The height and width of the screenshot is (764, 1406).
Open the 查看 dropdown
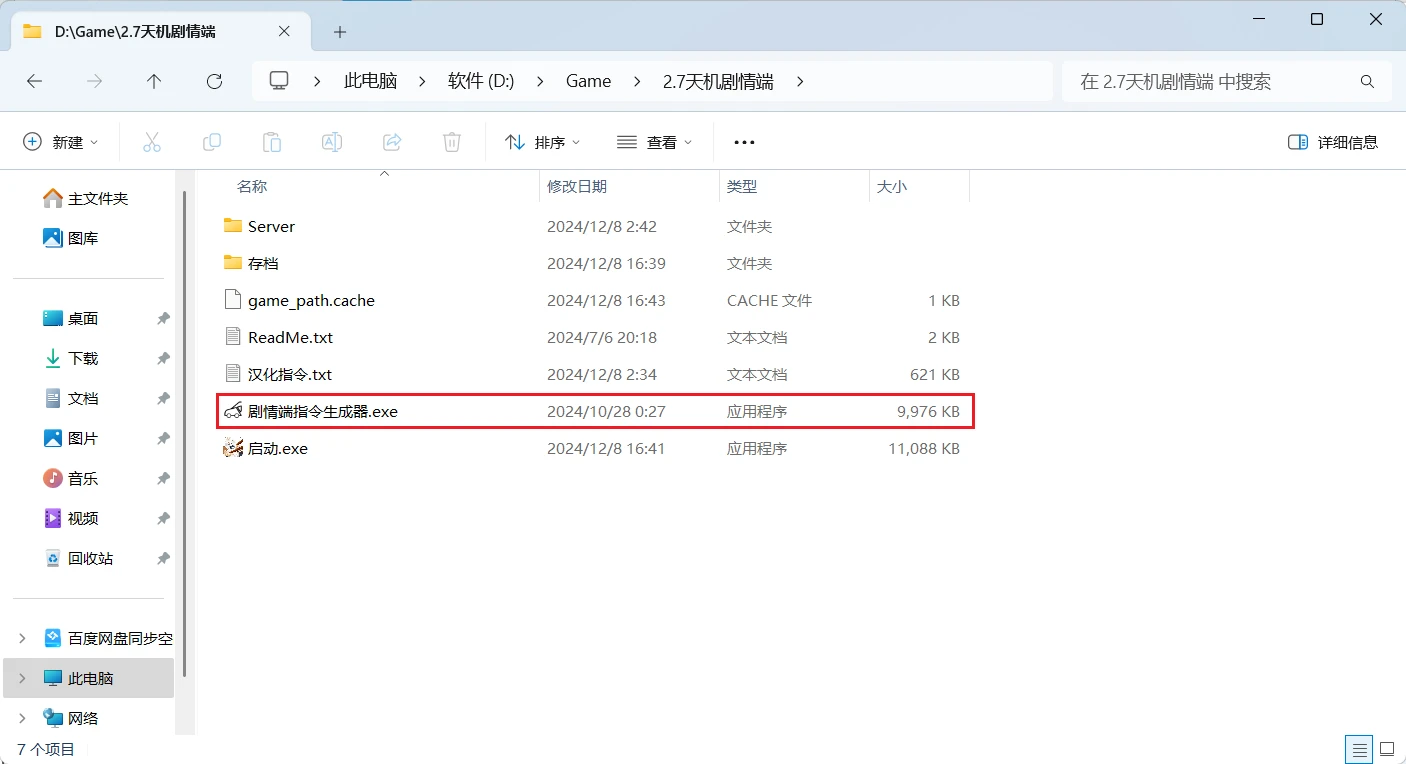[x=655, y=142]
